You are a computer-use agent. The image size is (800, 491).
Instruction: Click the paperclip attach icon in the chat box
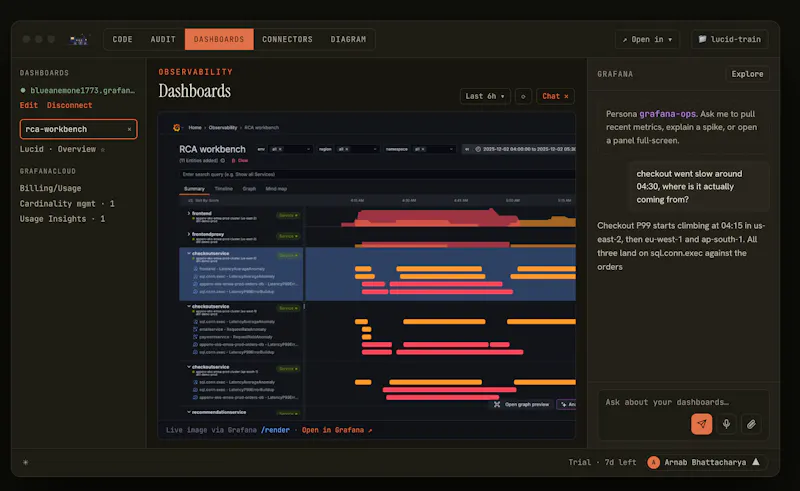click(x=751, y=424)
